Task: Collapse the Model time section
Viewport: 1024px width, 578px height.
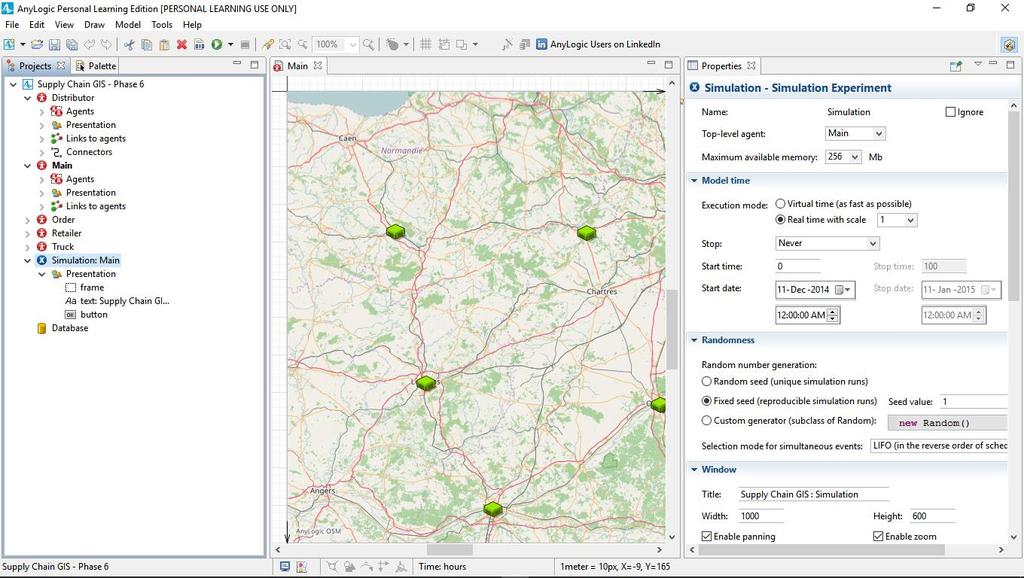Action: tap(694, 181)
